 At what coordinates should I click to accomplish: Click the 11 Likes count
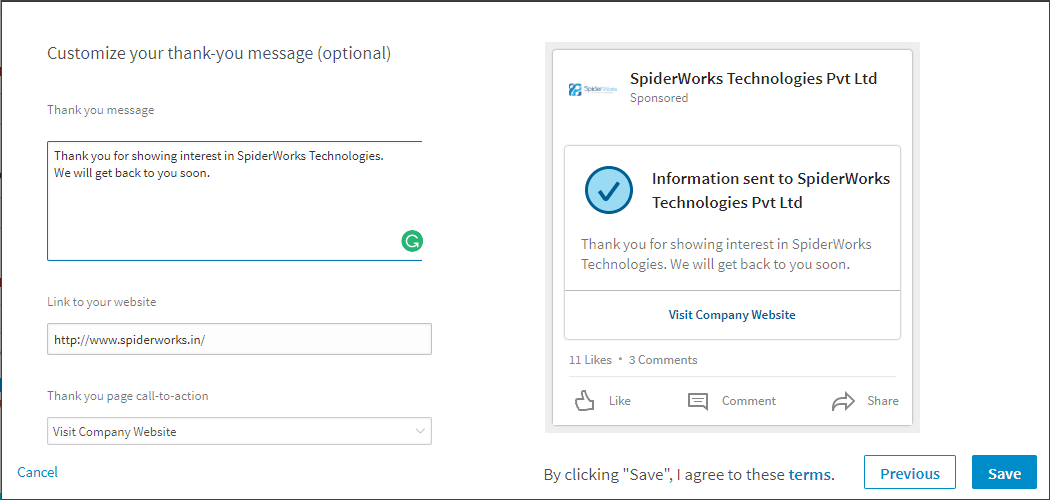click(590, 360)
